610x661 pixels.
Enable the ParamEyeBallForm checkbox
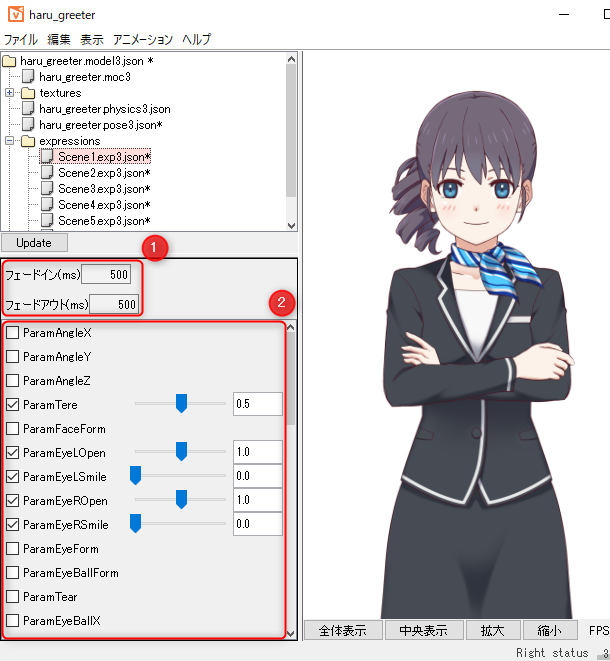pos(13,573)
